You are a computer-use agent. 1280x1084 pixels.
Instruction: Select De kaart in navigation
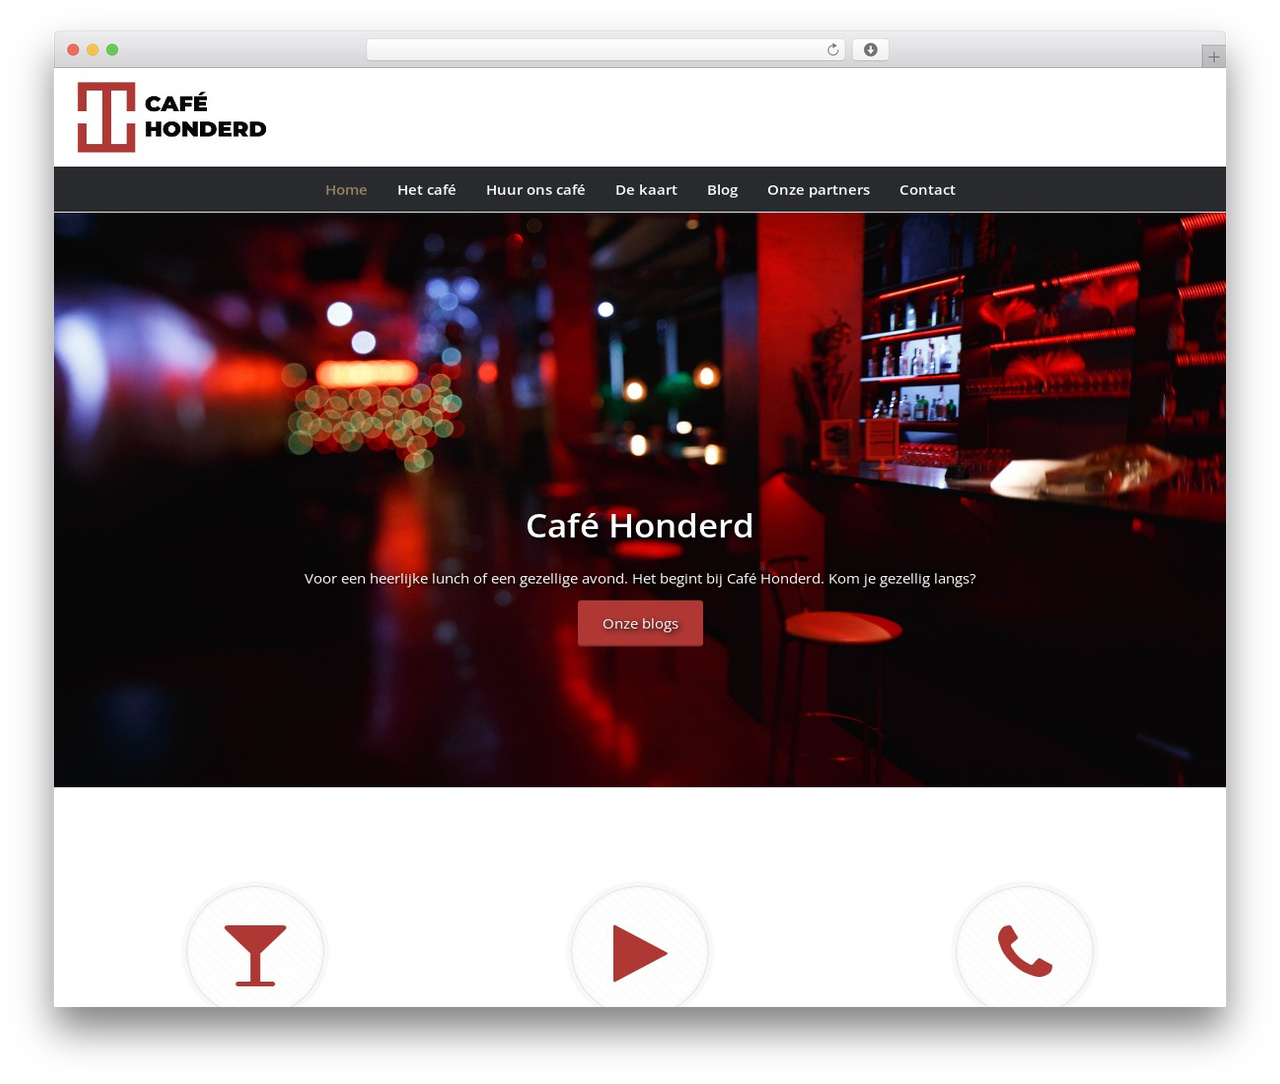646,190
